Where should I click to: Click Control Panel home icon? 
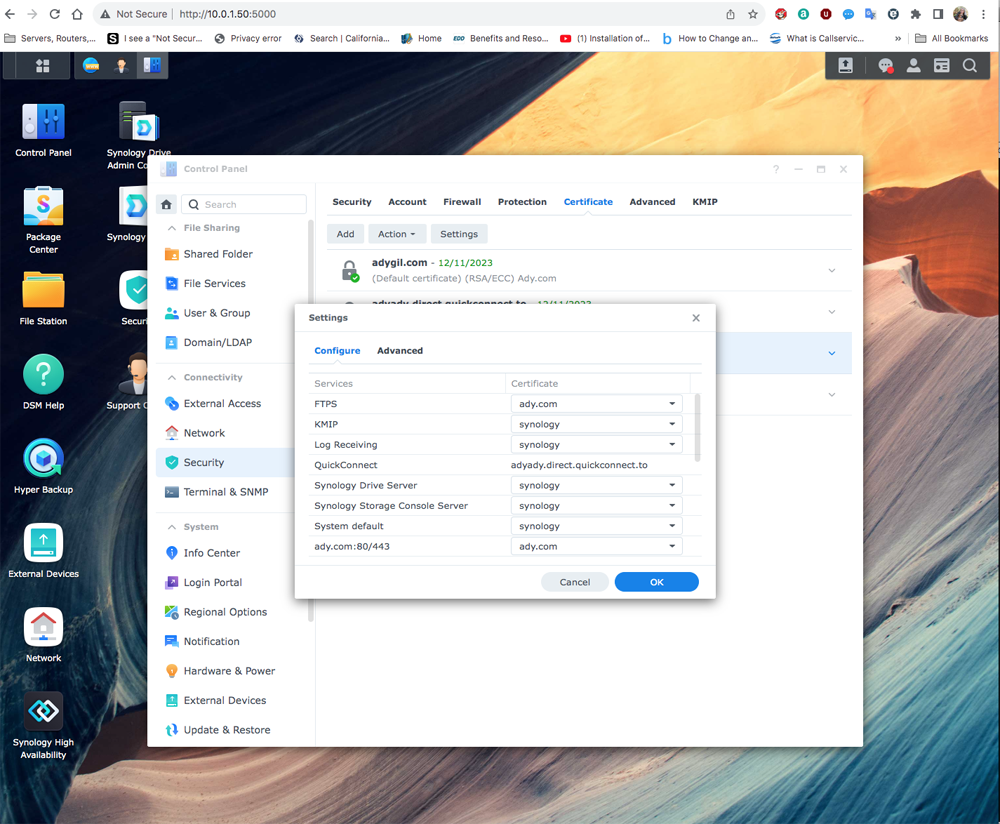pos(167,204)
